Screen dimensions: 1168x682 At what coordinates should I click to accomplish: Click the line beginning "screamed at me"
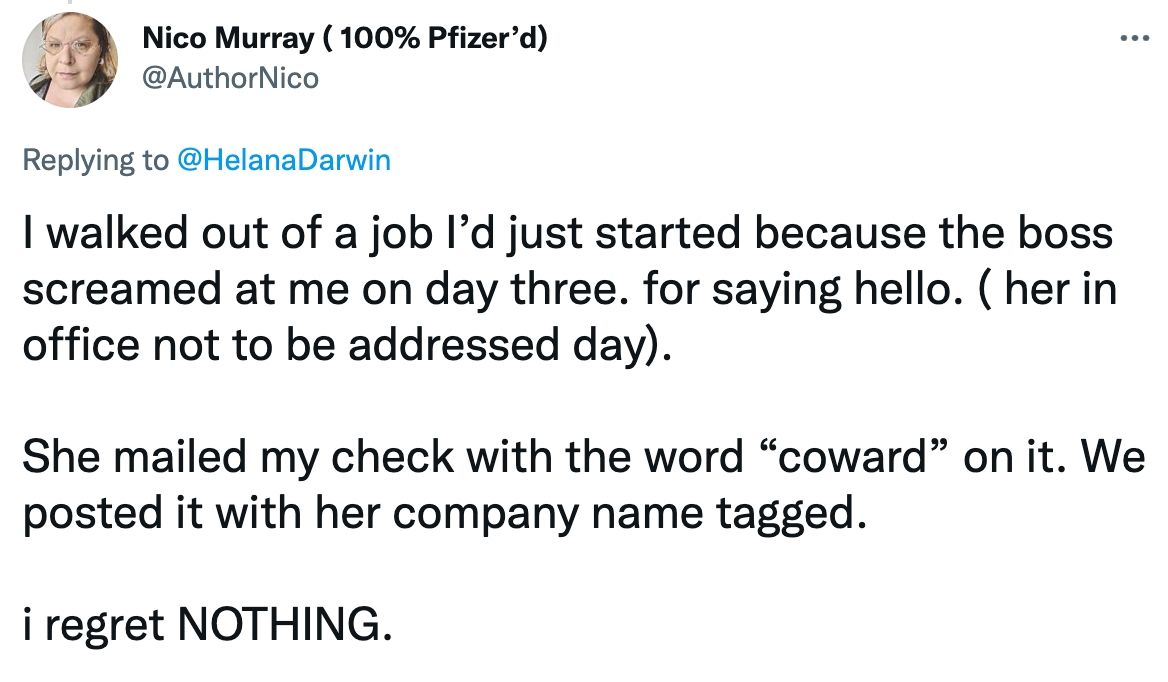tap(568, 290)
